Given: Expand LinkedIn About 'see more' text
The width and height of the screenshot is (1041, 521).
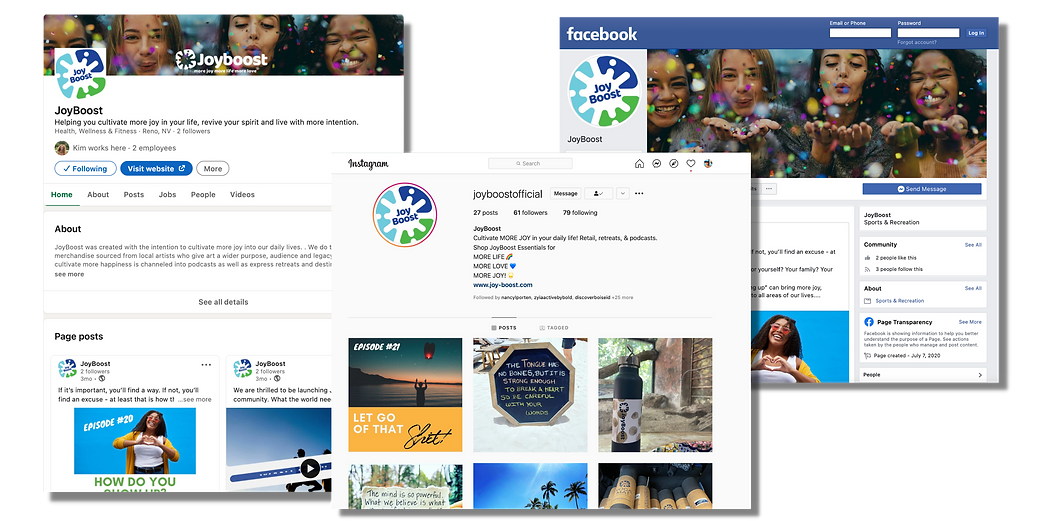Looking at the screenshot, I should (69, 274).
